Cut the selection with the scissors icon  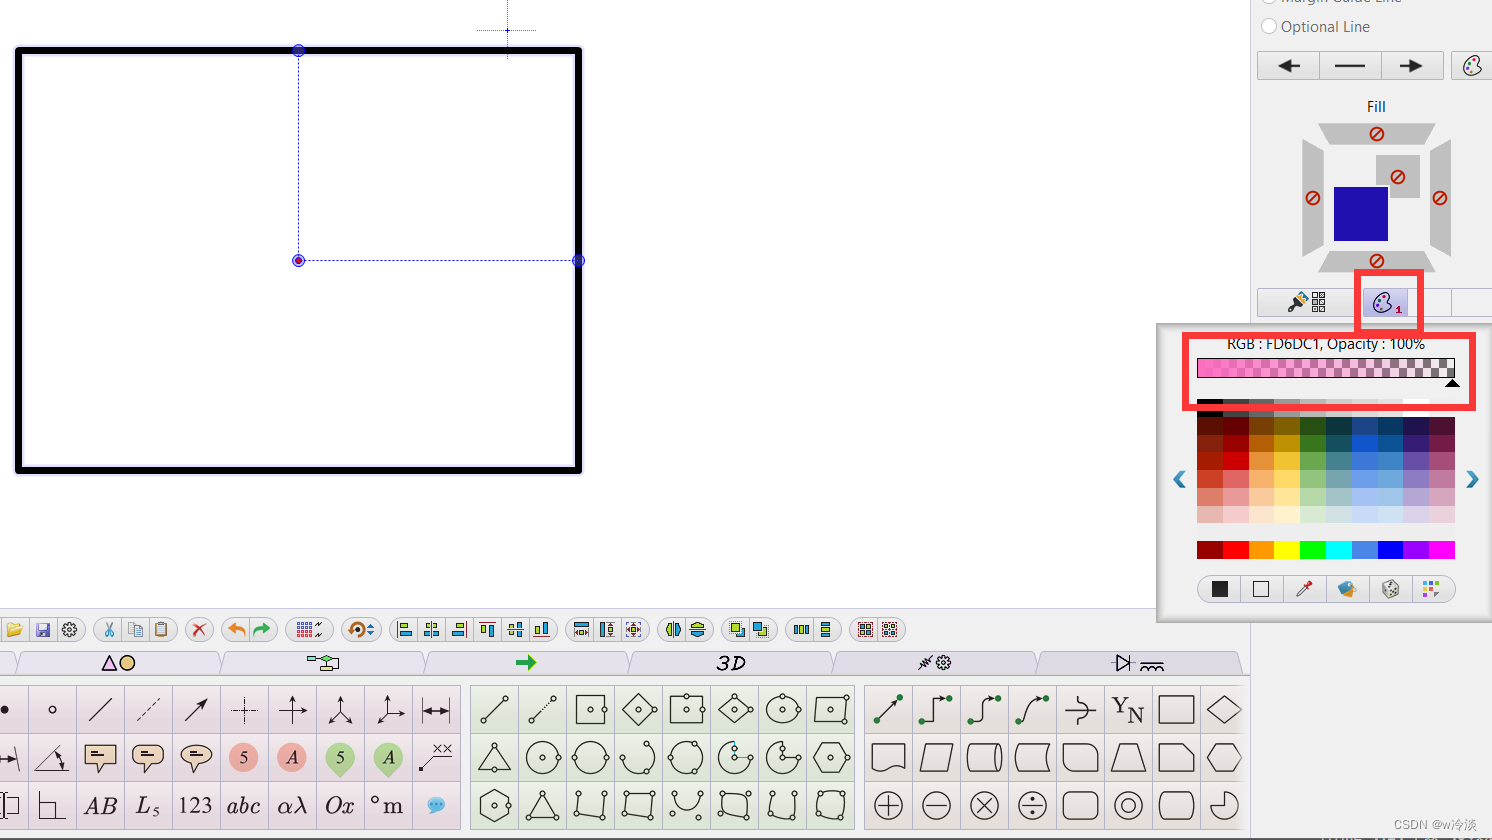(109, 630)
